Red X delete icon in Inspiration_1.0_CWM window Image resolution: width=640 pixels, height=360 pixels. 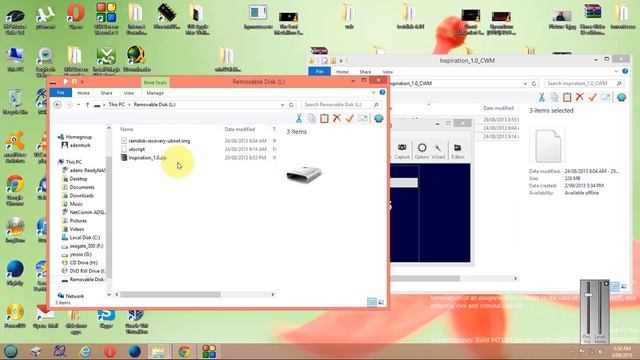(580, 97)
